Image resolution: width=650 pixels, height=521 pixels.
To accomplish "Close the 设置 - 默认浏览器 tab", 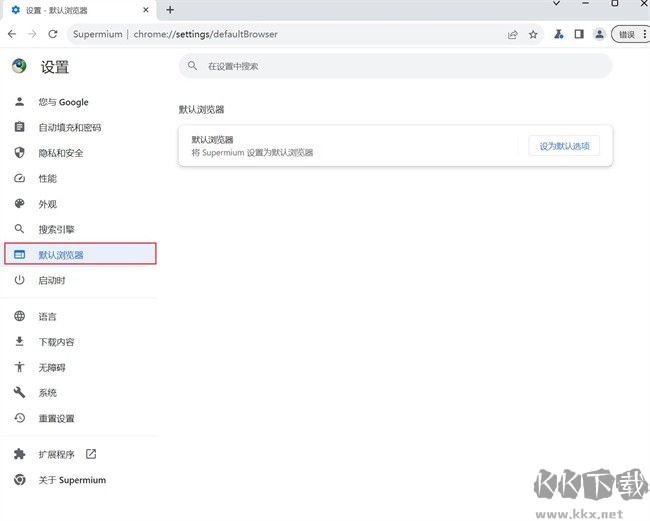I will (146, 10).
